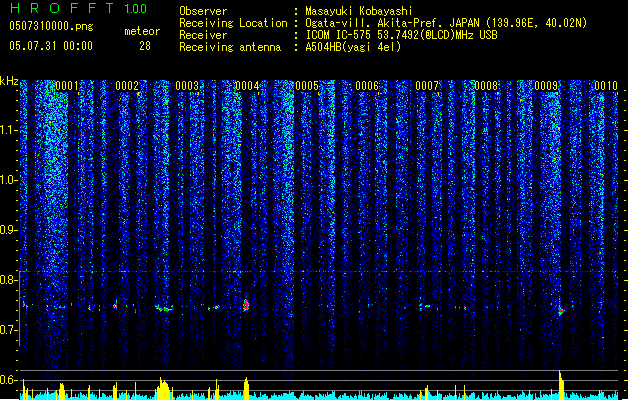Image resolution: width=629 pixels, height=400 pixels.
Task: Click the tallest yellow power peak below 0009
Action: (x=561, y=385)
